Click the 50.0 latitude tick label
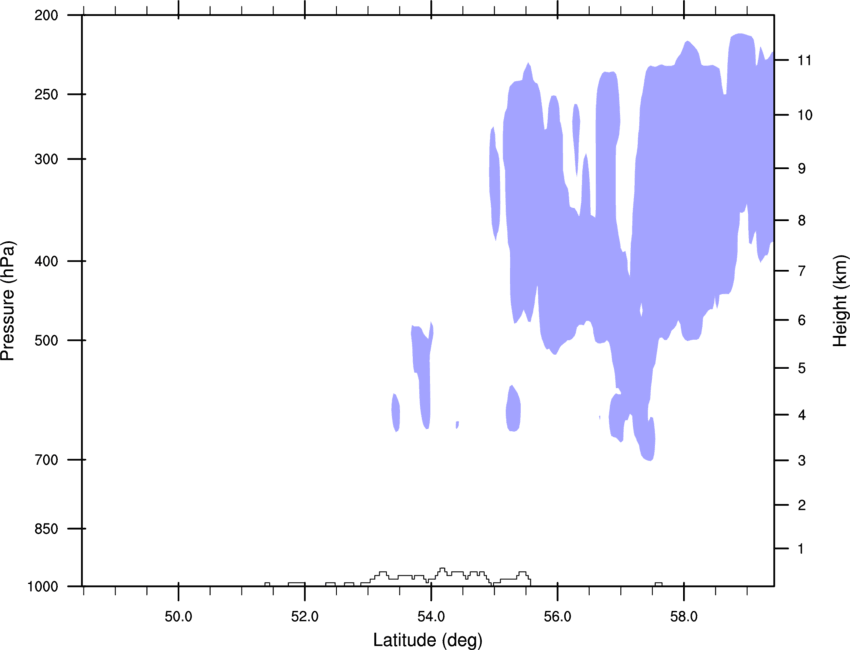The height and width of the screenshot is (650, 850). [x=178, y=617]
